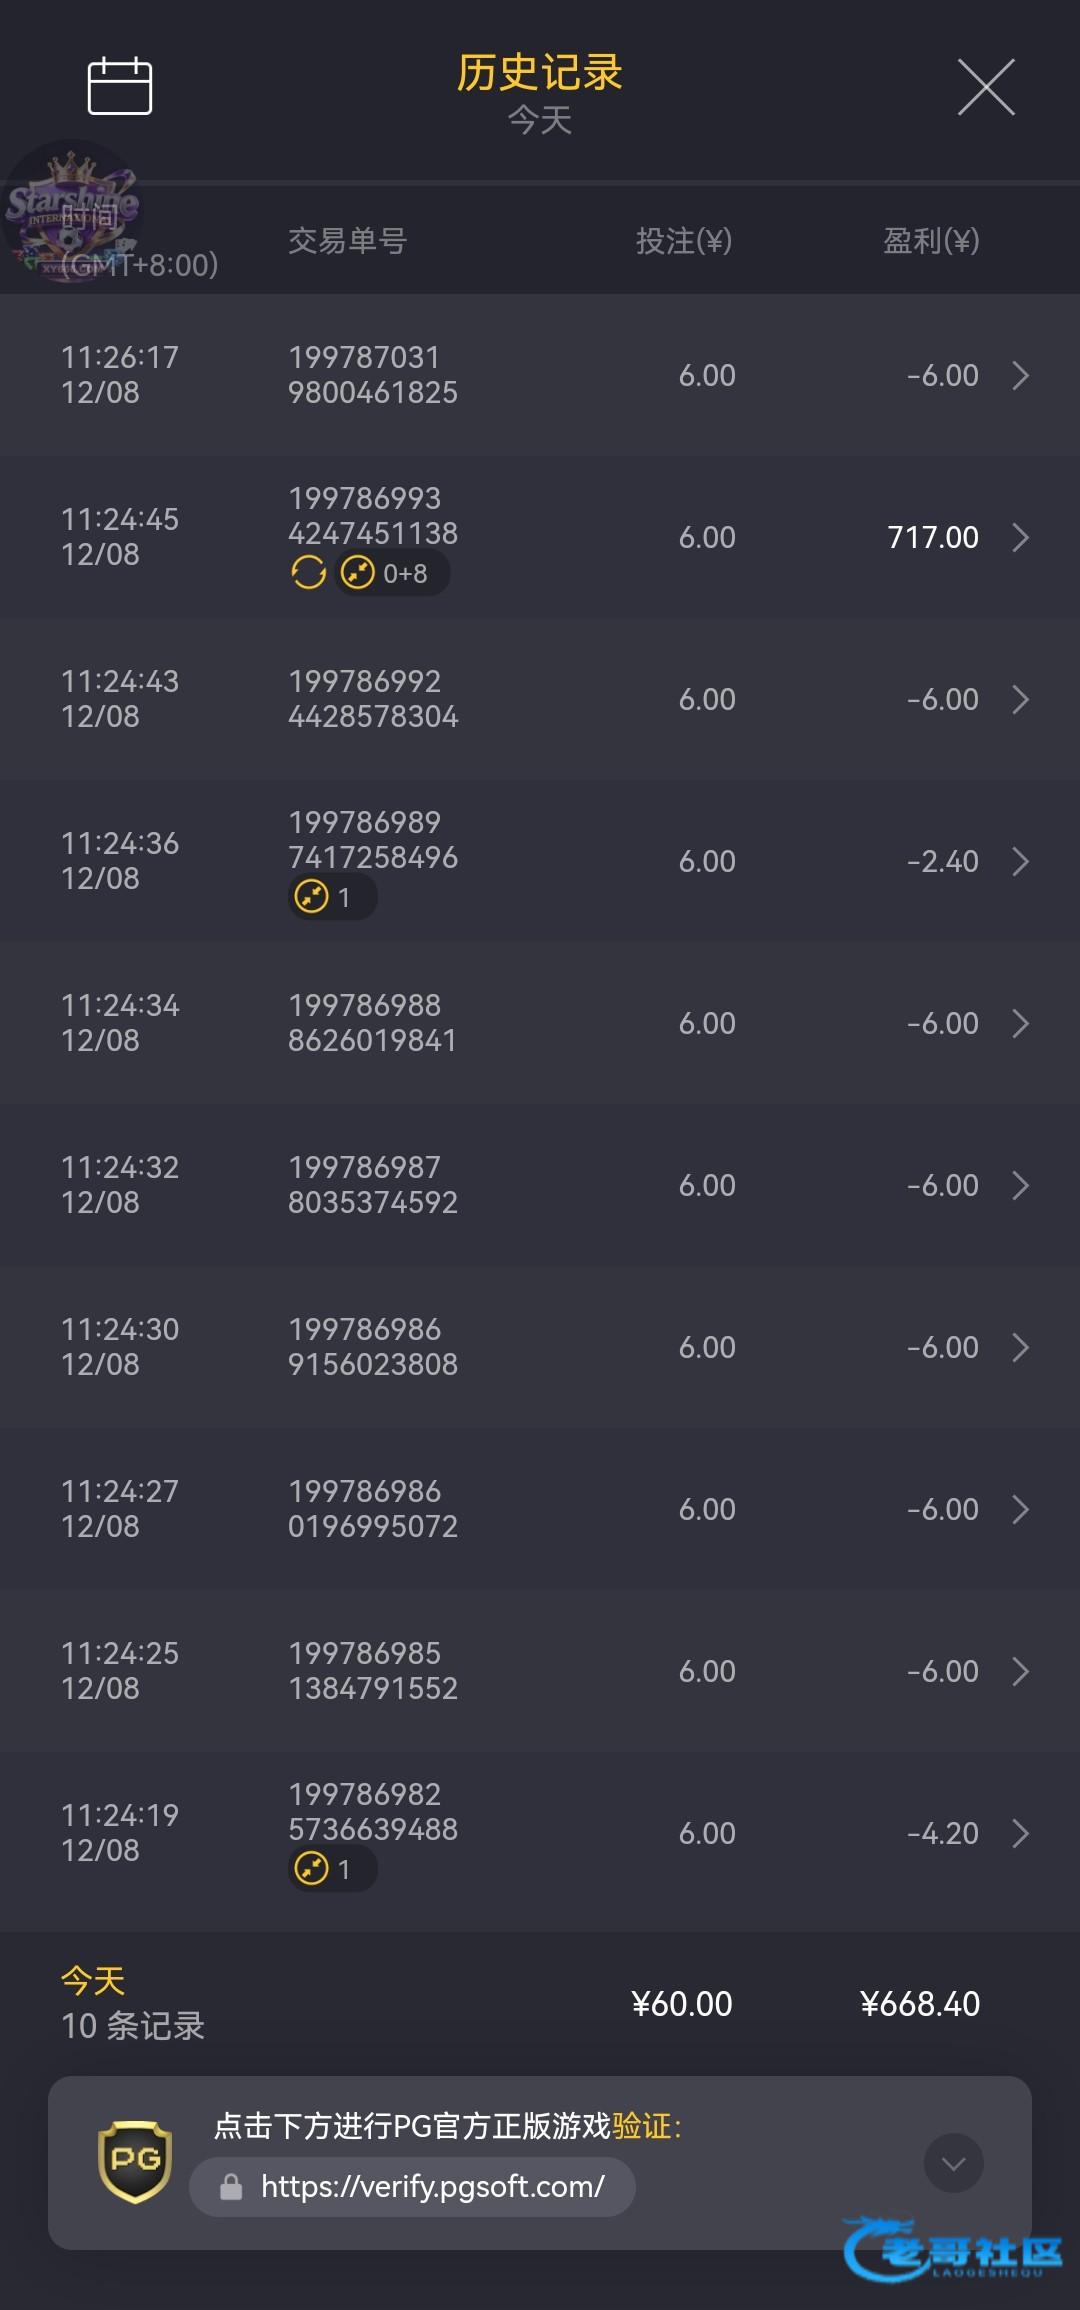Select the 盈利(¥) column header

tap(931, 241)
